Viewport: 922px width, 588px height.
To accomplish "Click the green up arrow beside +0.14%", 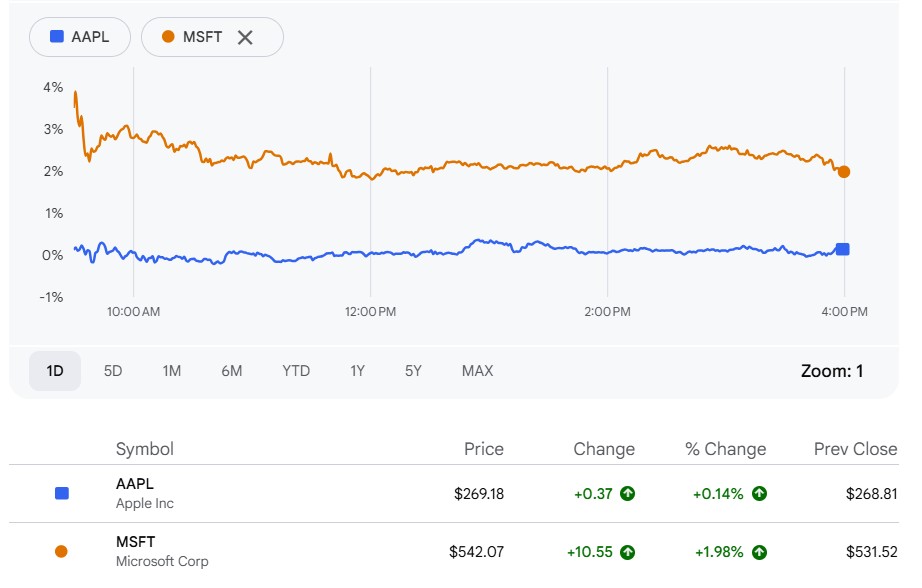I will click(x=759, y=493).
